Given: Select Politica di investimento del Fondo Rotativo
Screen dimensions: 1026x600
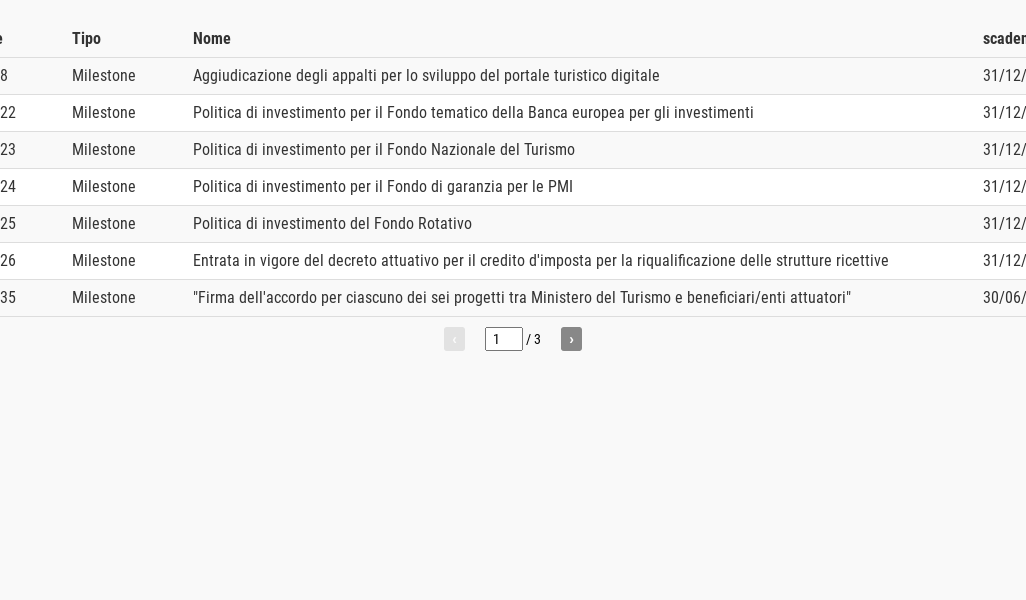Looking at the screenshot, I should pos(332,224).
